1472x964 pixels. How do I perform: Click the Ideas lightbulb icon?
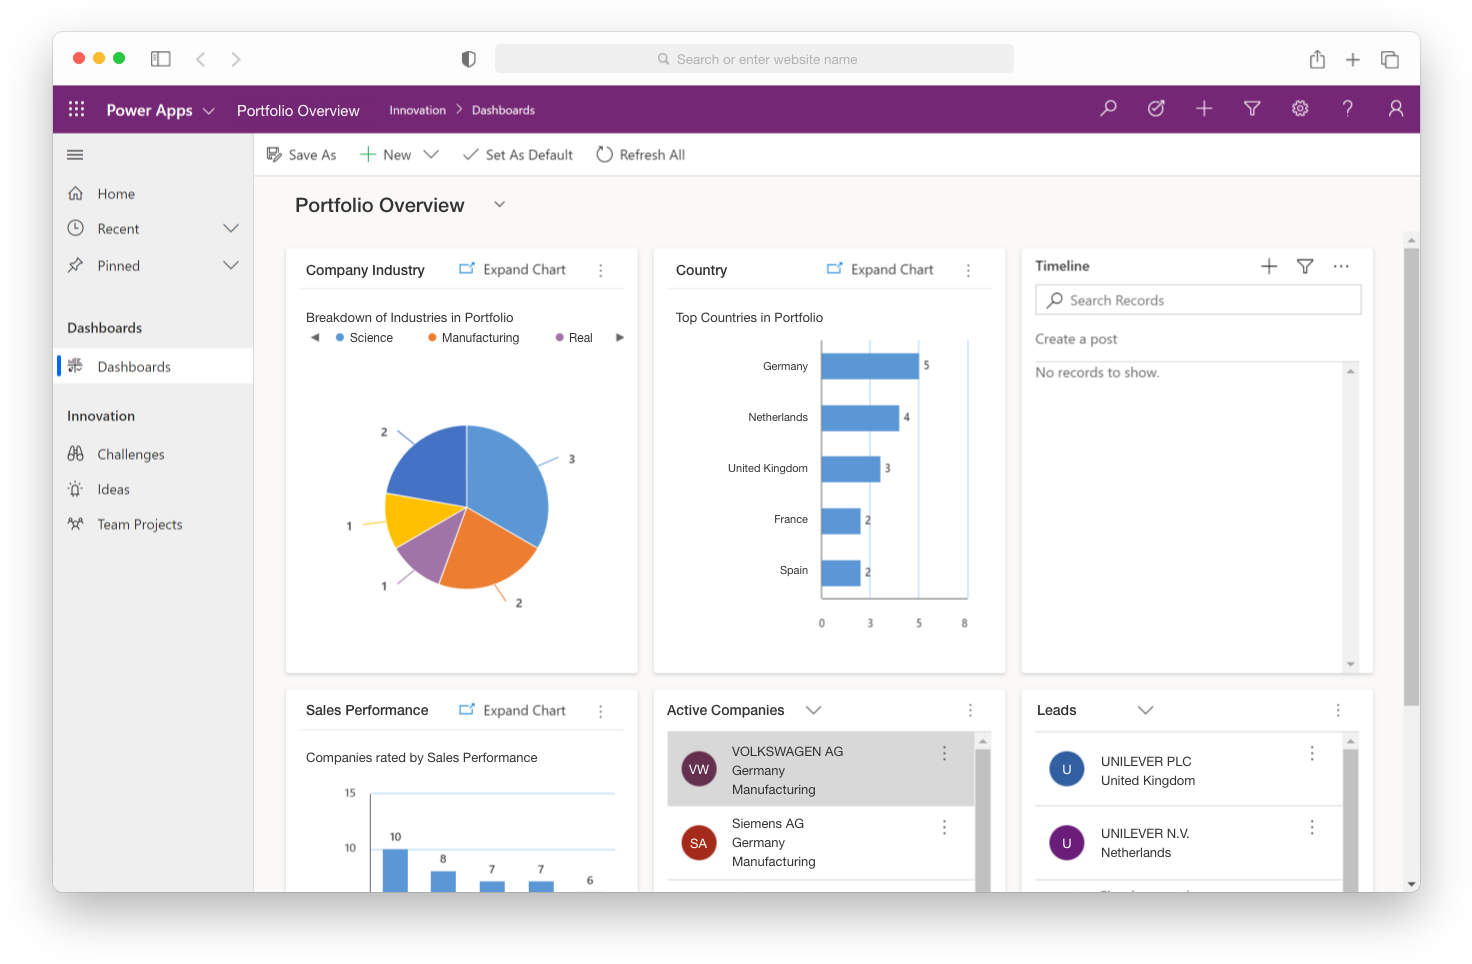tap(75, 489)
